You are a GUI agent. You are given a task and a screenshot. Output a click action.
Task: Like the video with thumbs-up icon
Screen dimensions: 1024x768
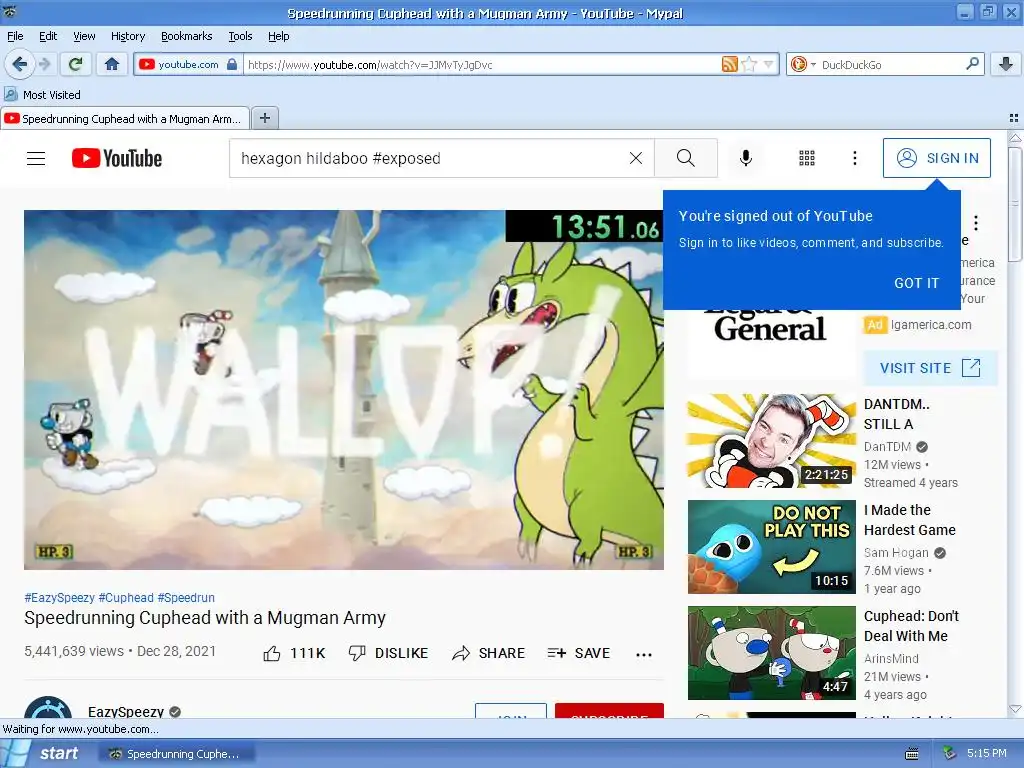[x=272, y=653]
